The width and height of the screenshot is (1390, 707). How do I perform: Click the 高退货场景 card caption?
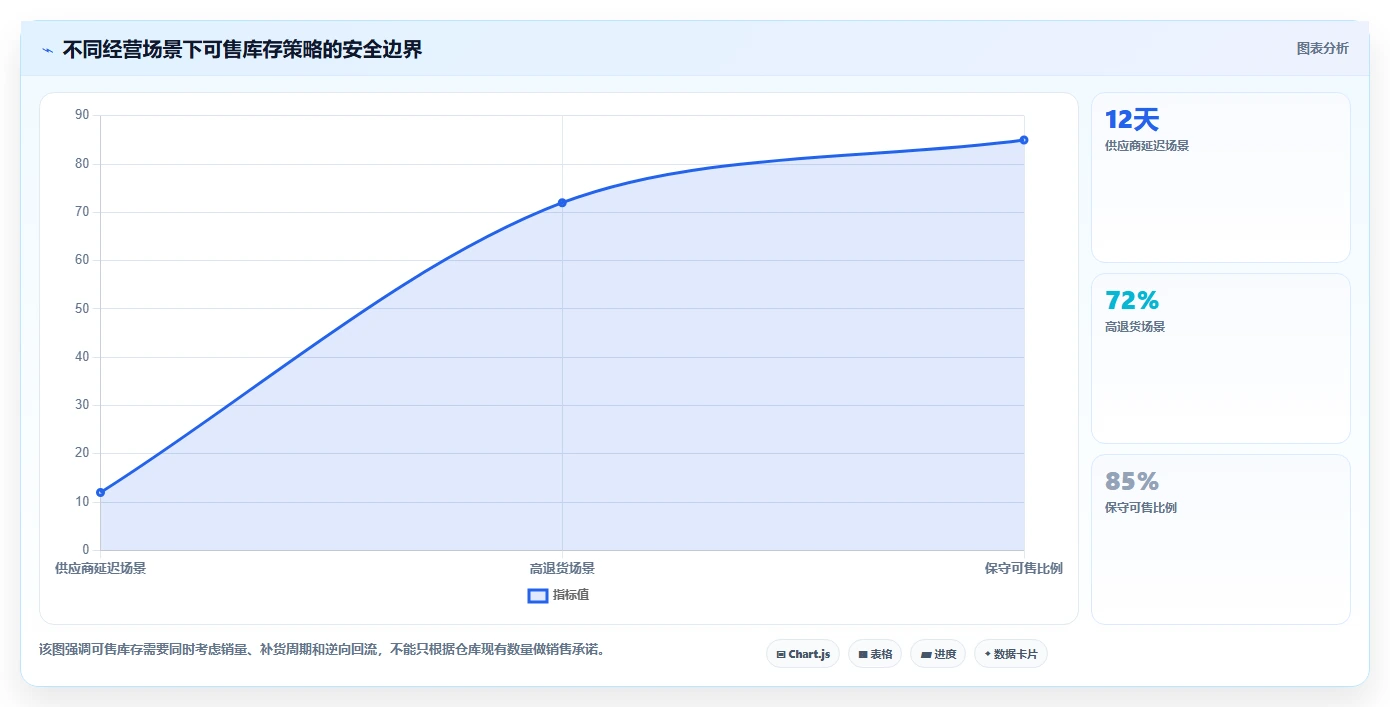click(1135, 327)
